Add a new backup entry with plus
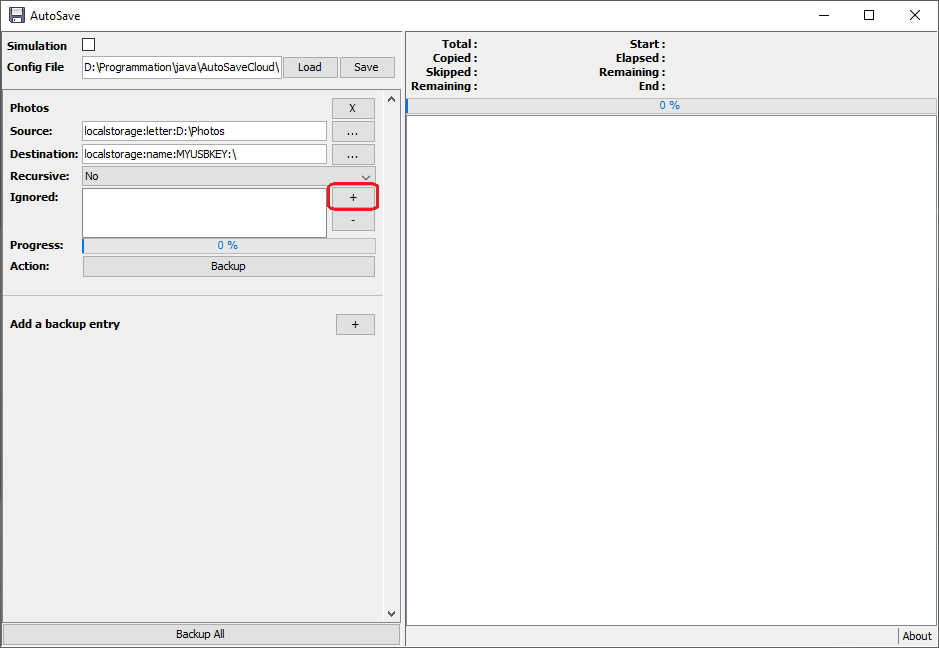This screenshot has width=939, height=648. [355, 325]
